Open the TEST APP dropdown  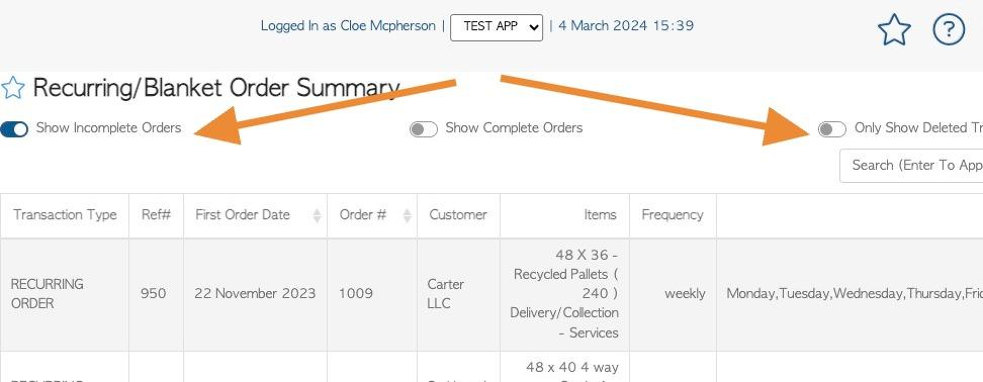coord(497,26)
